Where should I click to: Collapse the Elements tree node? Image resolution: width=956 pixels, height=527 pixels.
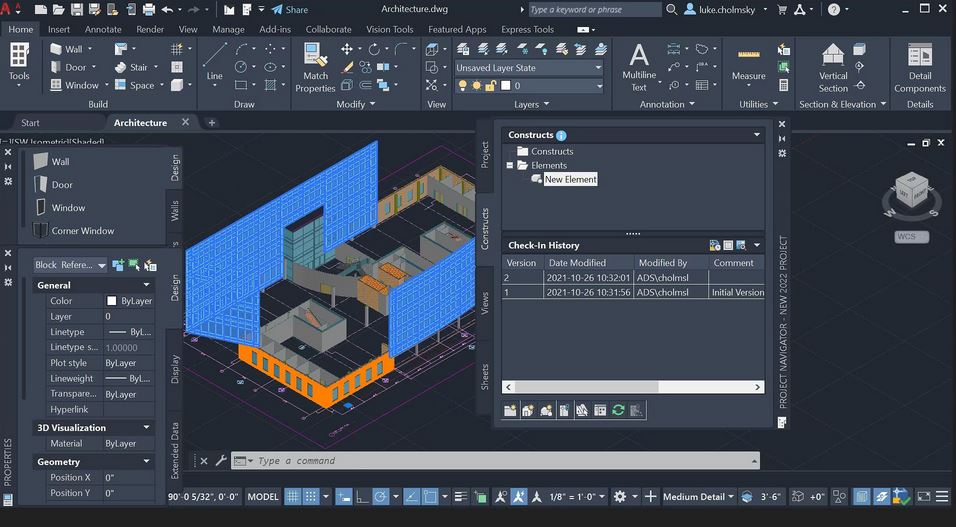point(510,165)
